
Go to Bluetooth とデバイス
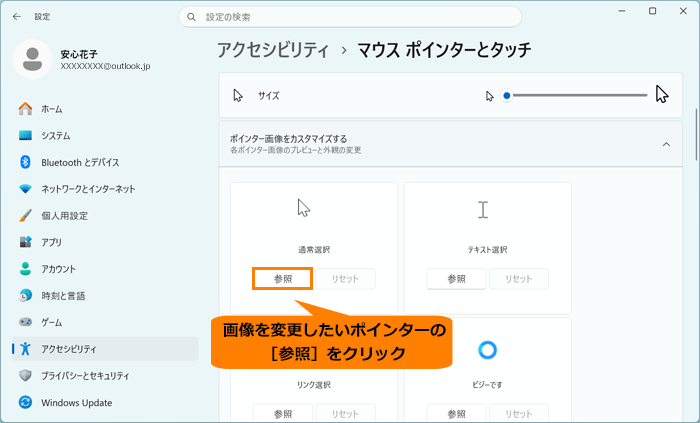(105, 162)
